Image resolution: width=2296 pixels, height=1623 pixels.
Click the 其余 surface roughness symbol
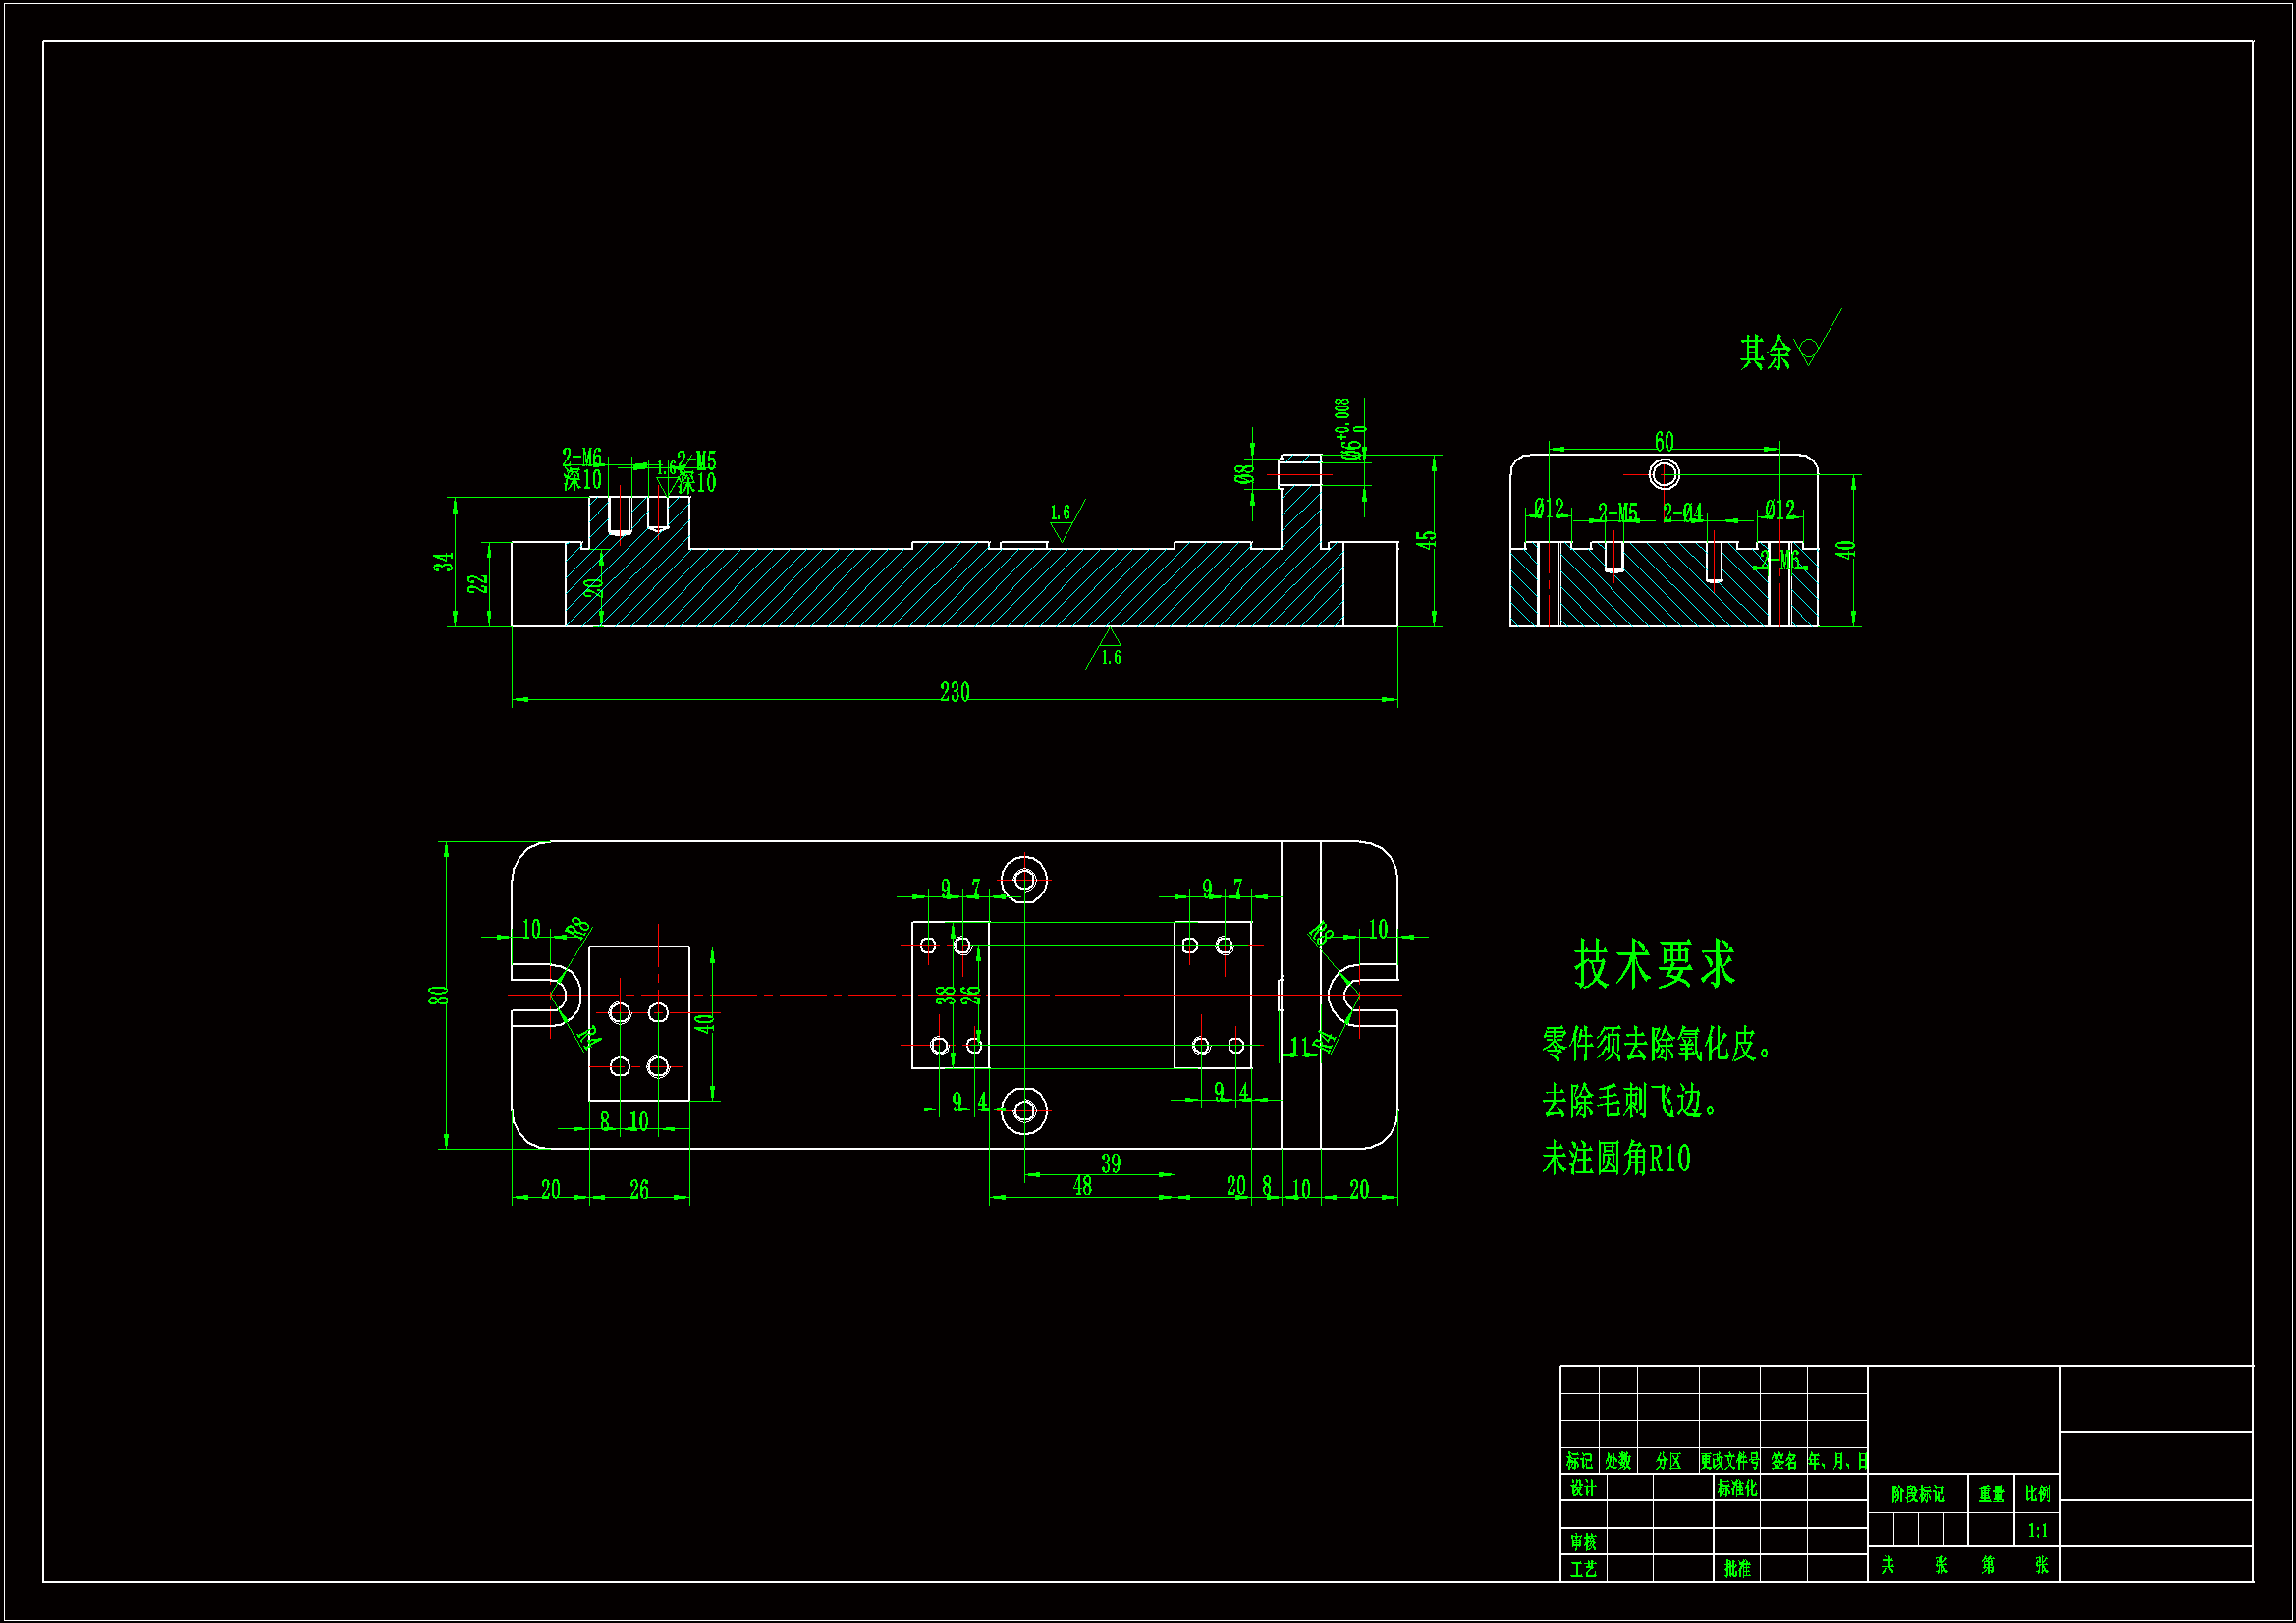click(1809, 350)
